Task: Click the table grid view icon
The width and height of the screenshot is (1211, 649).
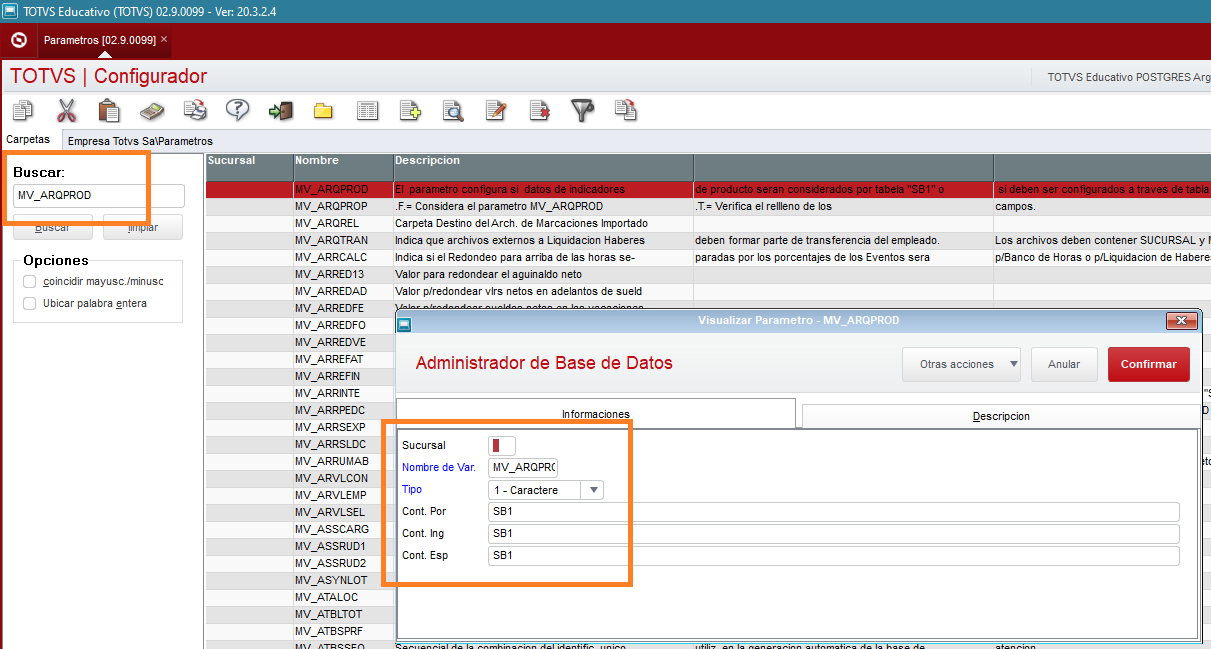Action: click(367, 110)
